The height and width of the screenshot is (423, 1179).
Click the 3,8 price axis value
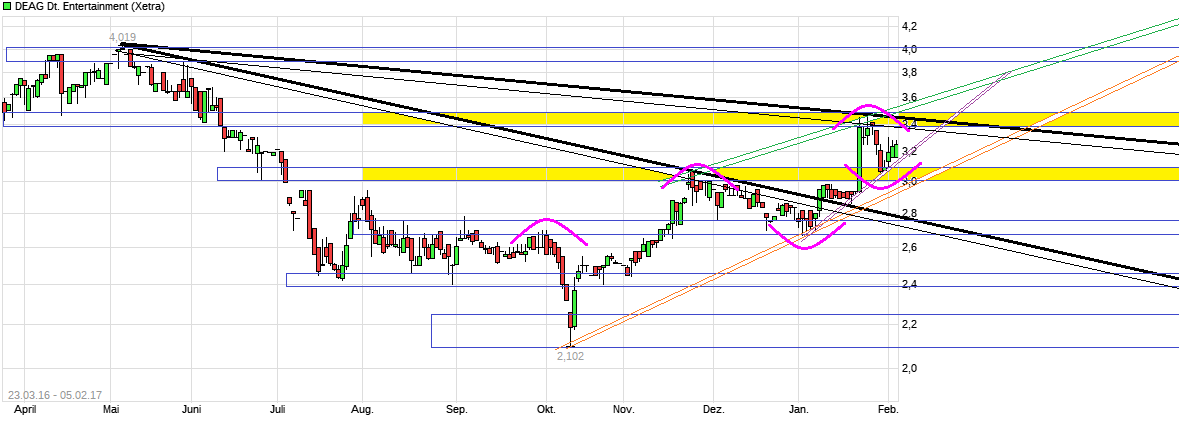click(909, 72)
